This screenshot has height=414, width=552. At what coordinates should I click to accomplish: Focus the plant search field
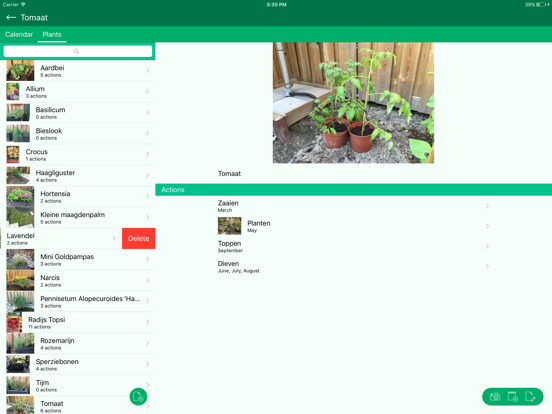[x=78, y=51]
